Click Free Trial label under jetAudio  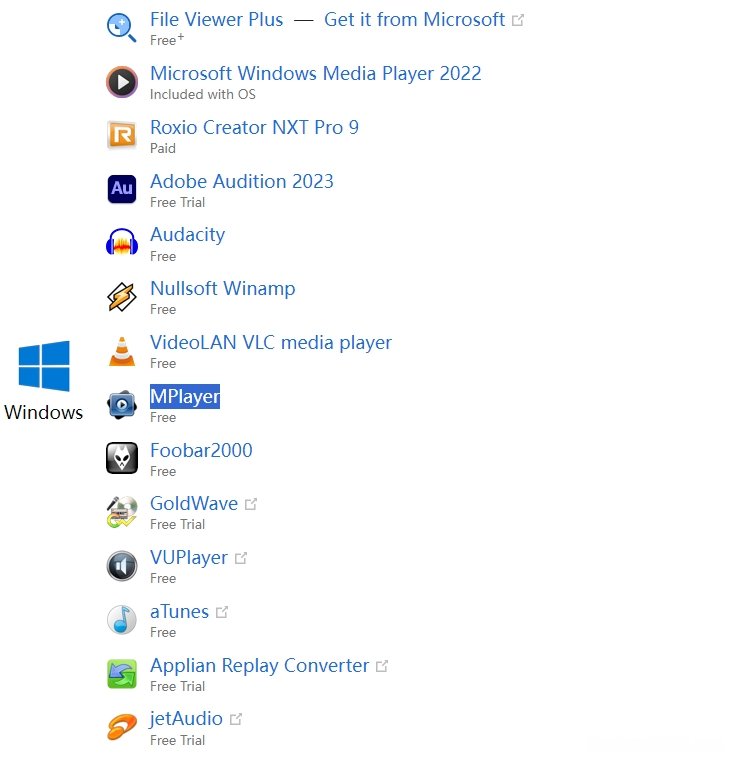coord(178,740)
